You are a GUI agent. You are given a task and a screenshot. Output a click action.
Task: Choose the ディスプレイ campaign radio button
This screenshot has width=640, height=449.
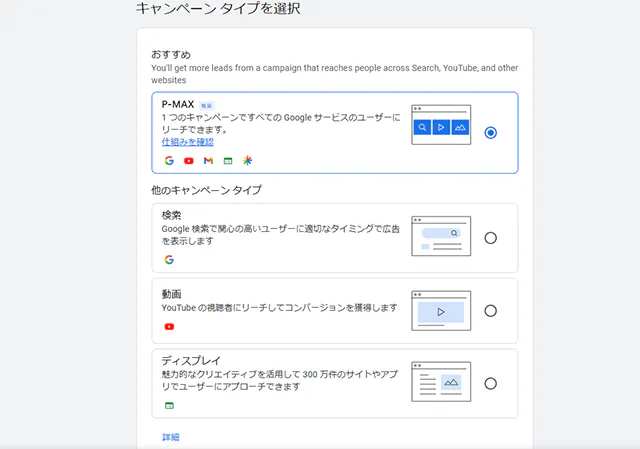click(490, 384)
